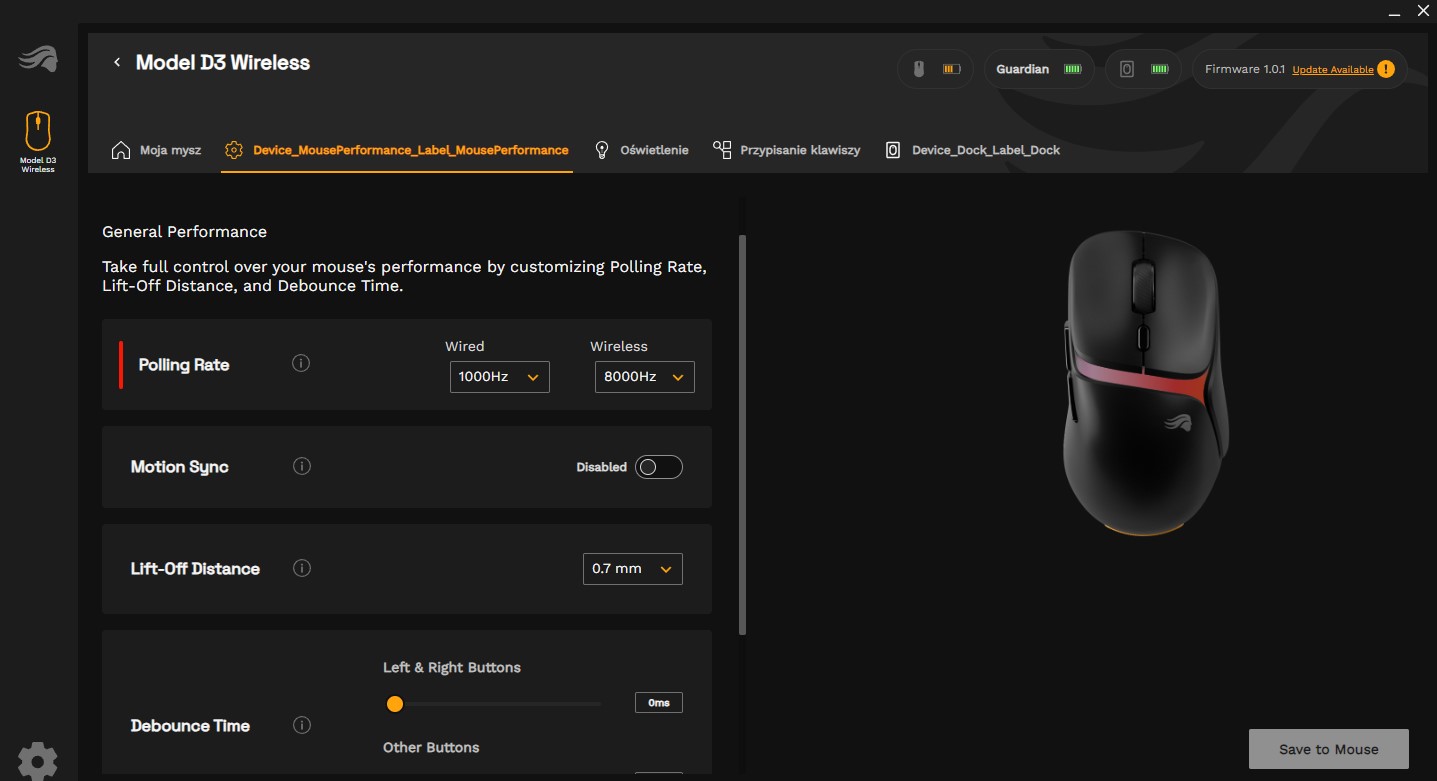Click the Other Buttons label

[431, 747]
